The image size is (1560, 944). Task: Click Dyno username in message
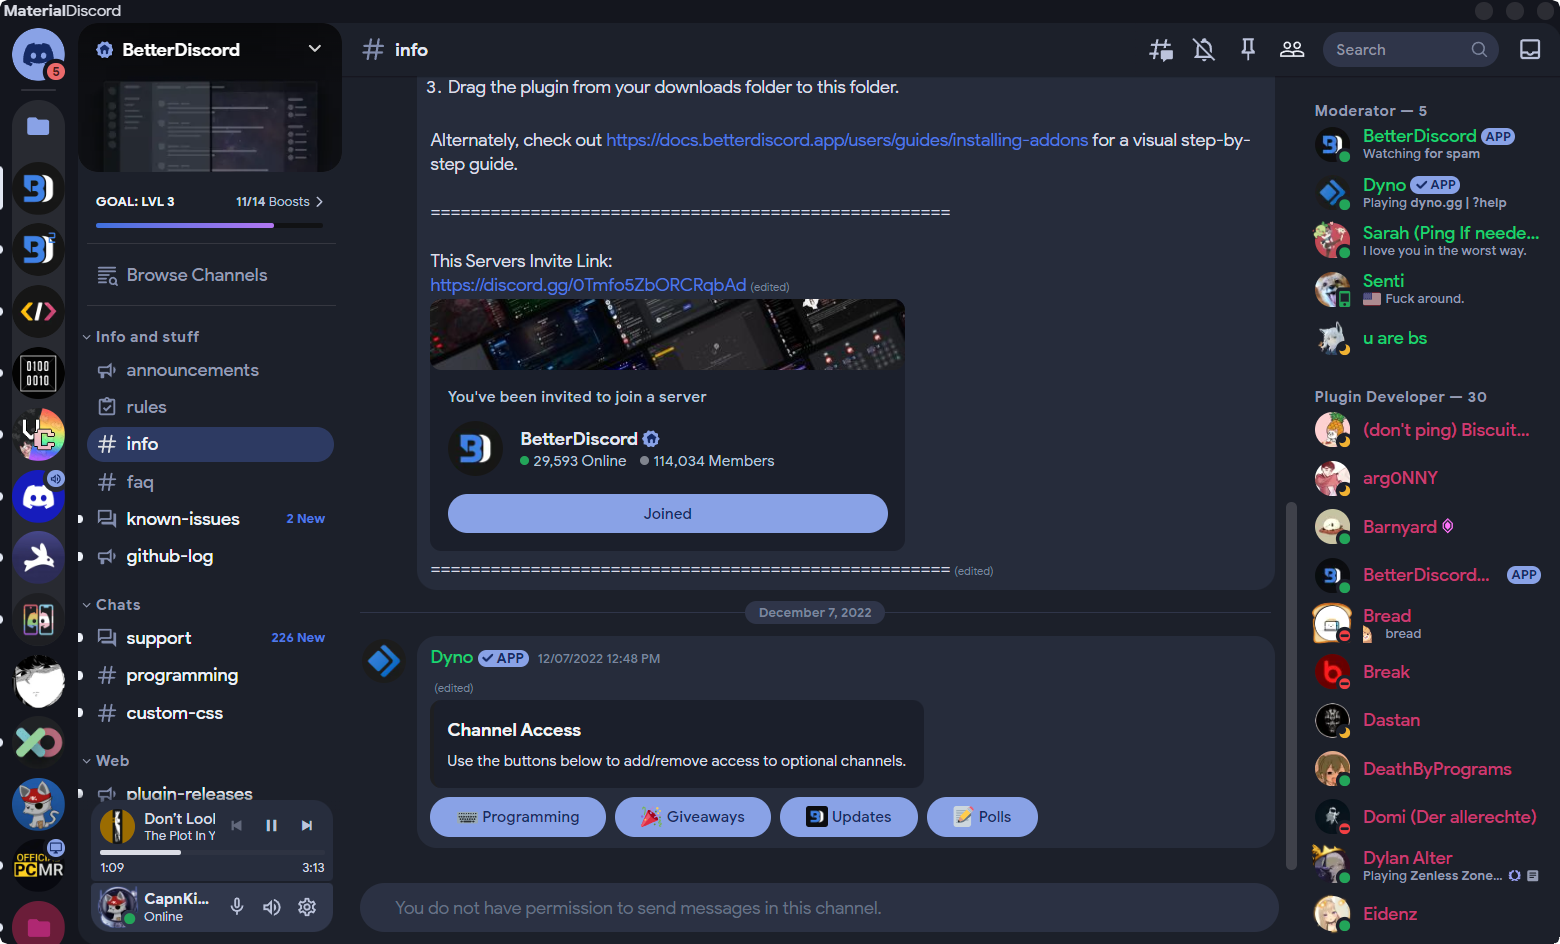[451, 657]
